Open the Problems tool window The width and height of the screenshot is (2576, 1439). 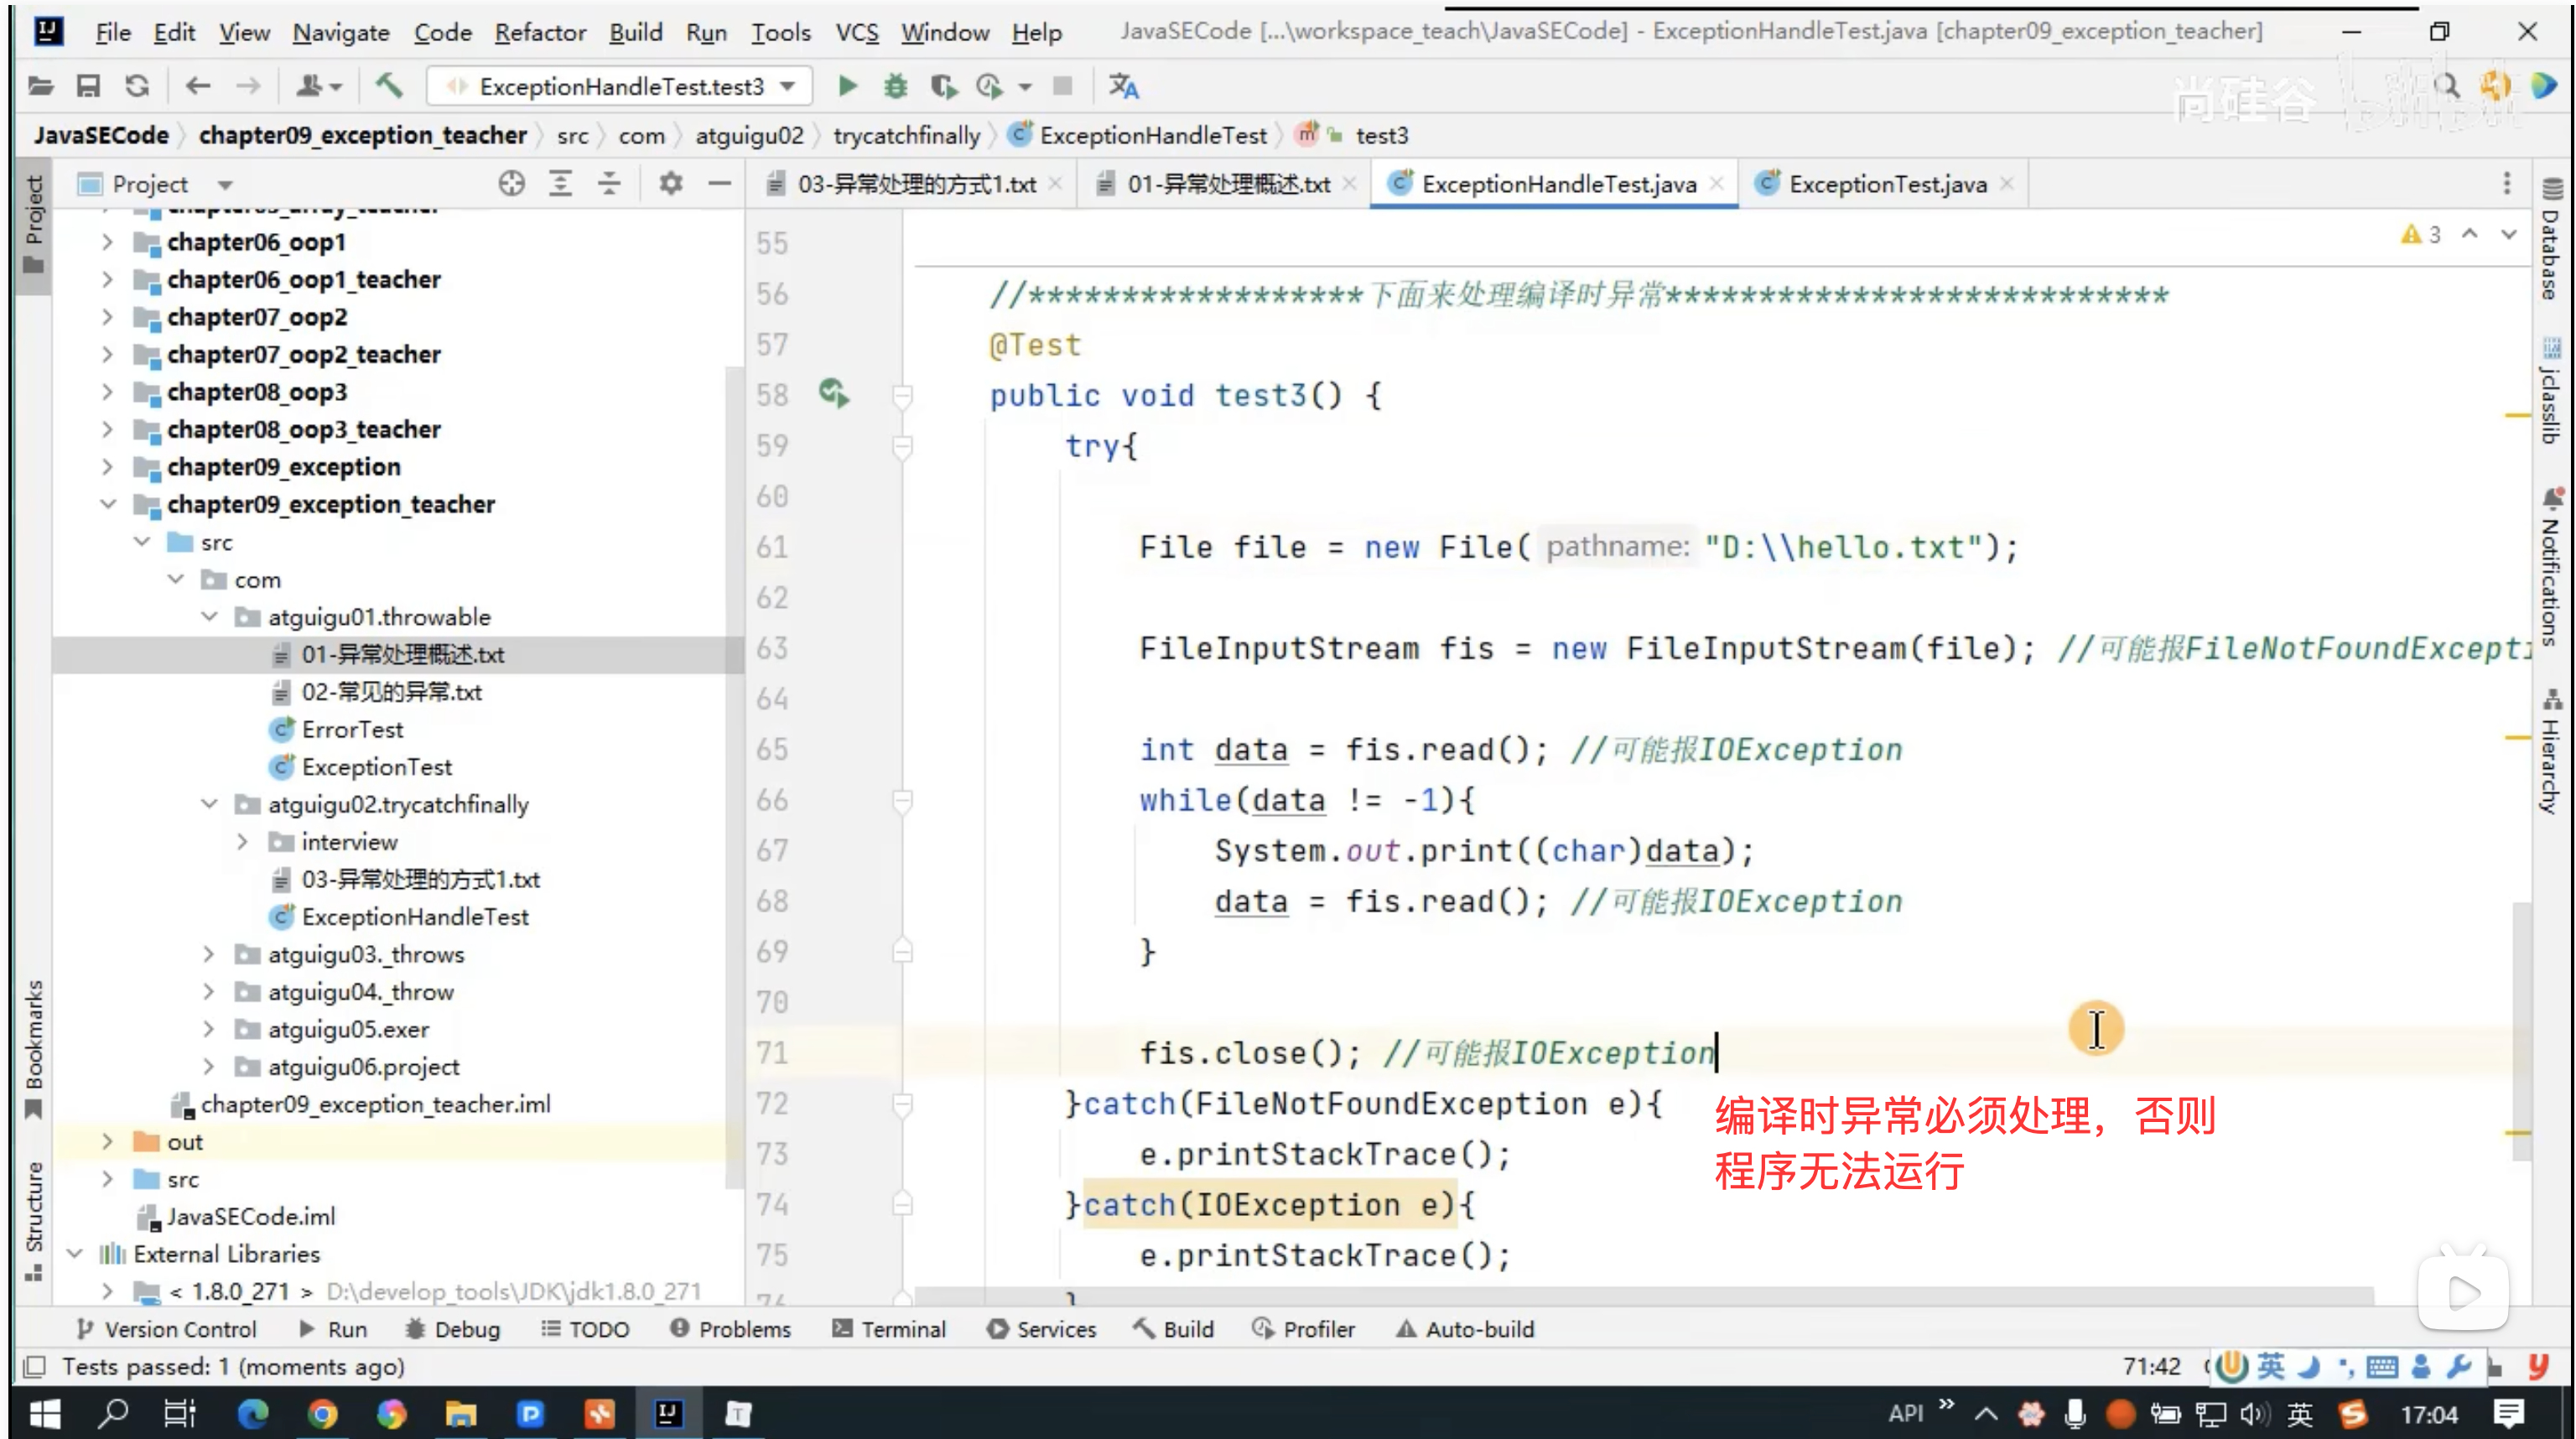tap(730, 1329)
